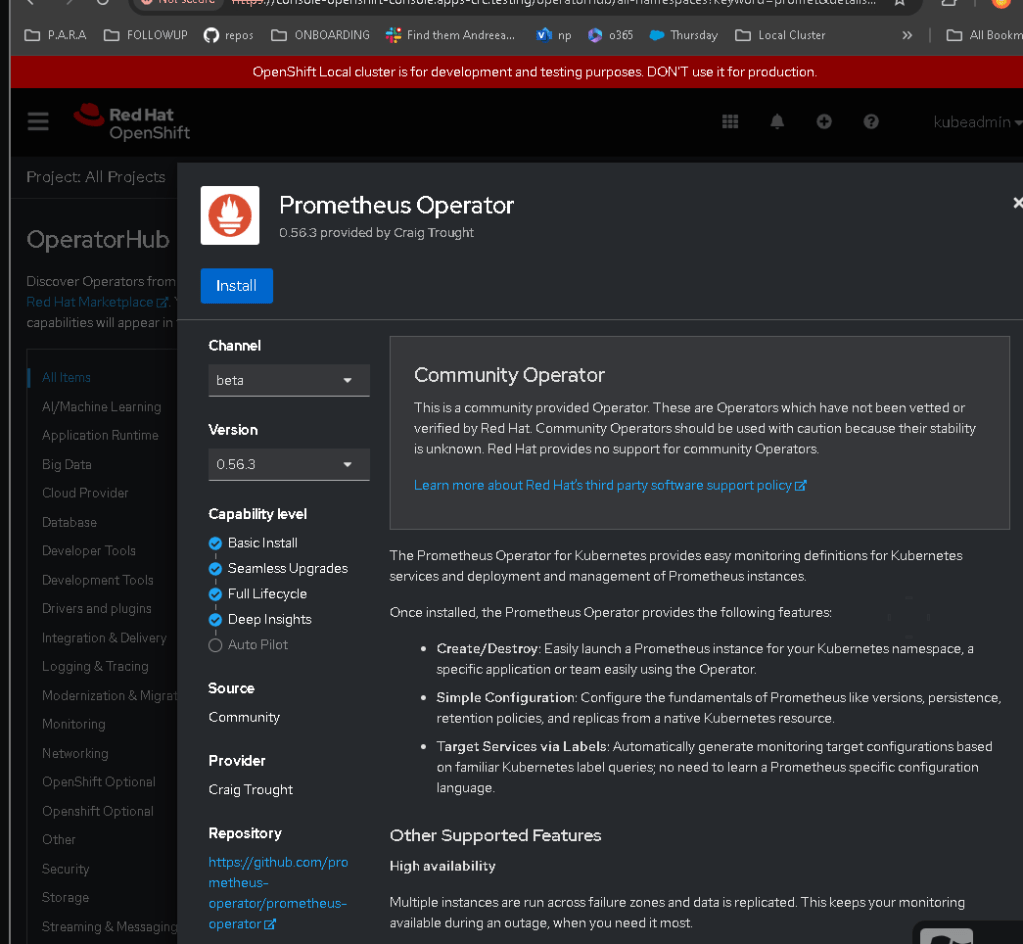The width and height of the screenshot is (1023, 944).
Task: Select Security category
Action: pos(65,869)
